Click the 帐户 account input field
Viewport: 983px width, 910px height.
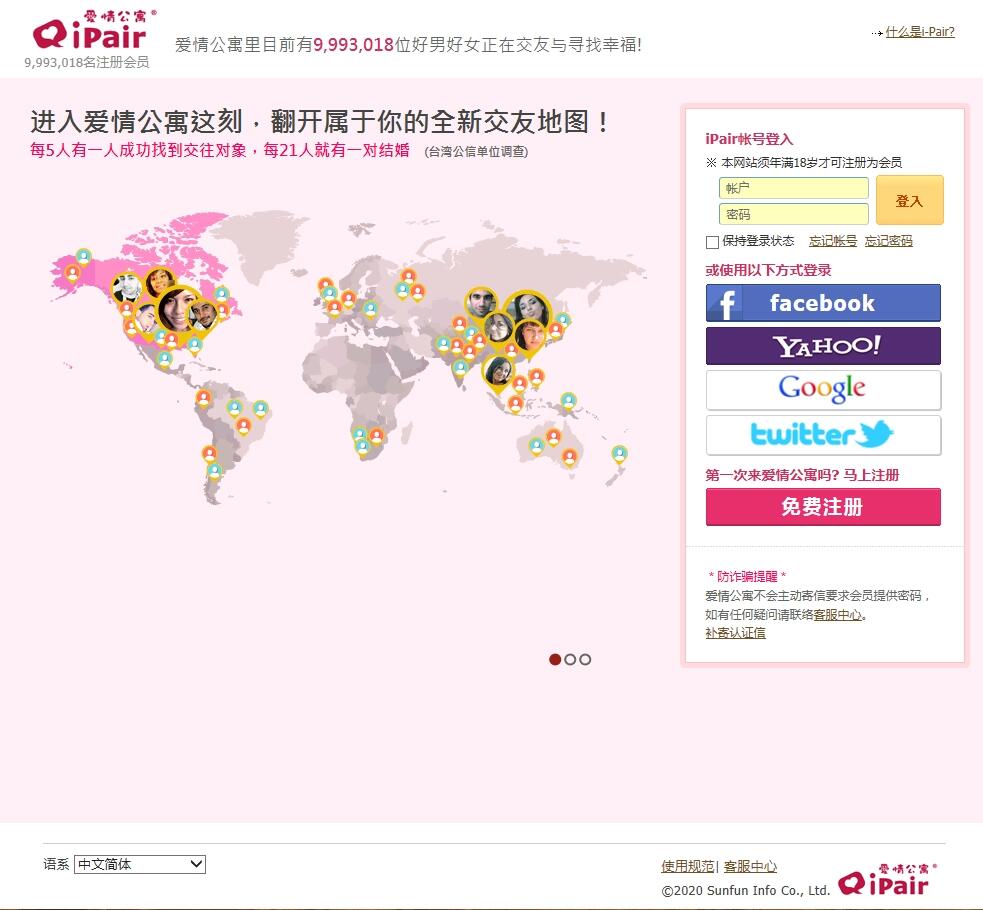pos(794,188)
